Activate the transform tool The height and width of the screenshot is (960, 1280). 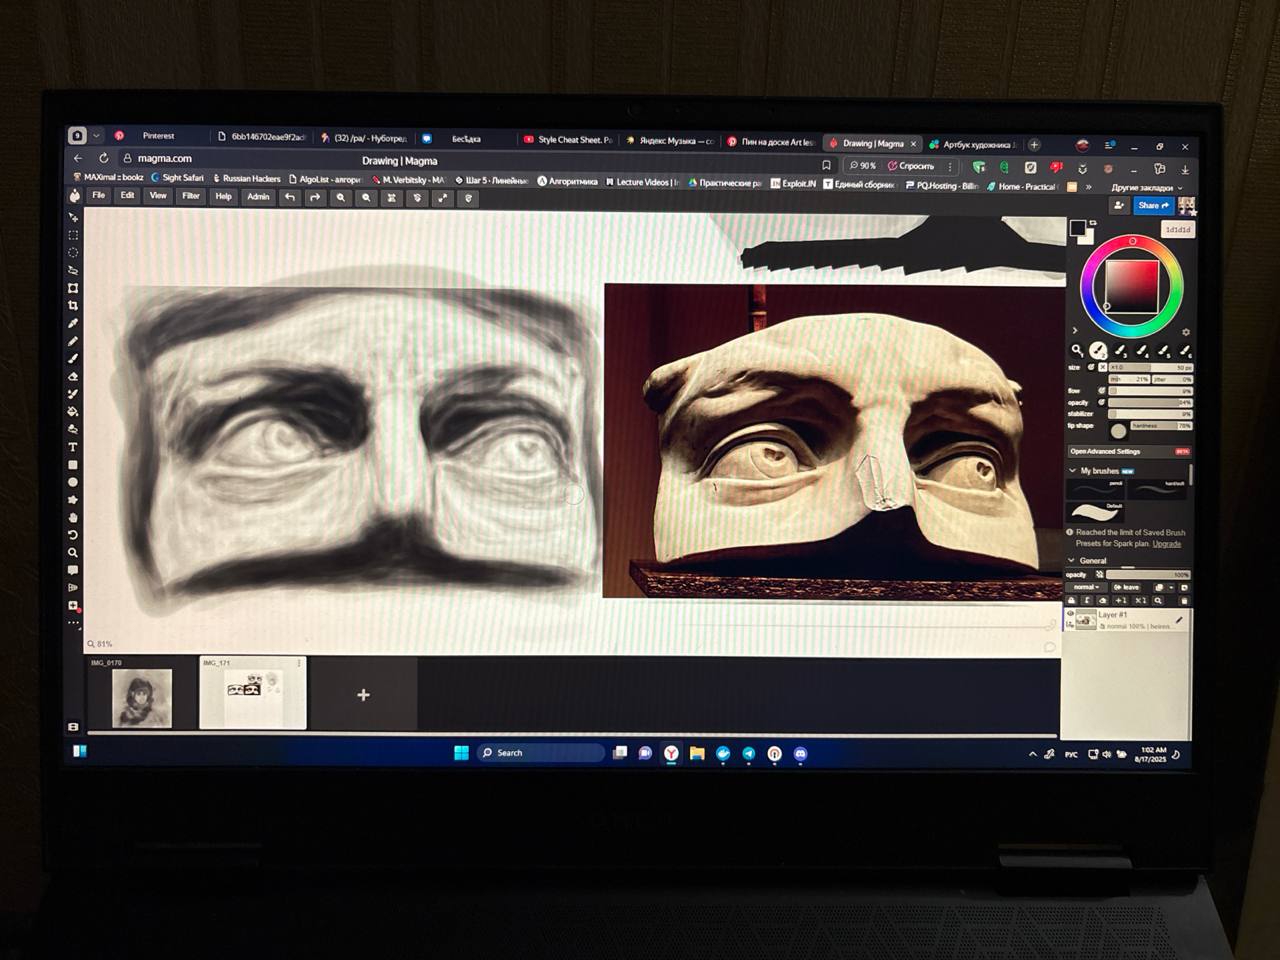[x=73, y=288]
